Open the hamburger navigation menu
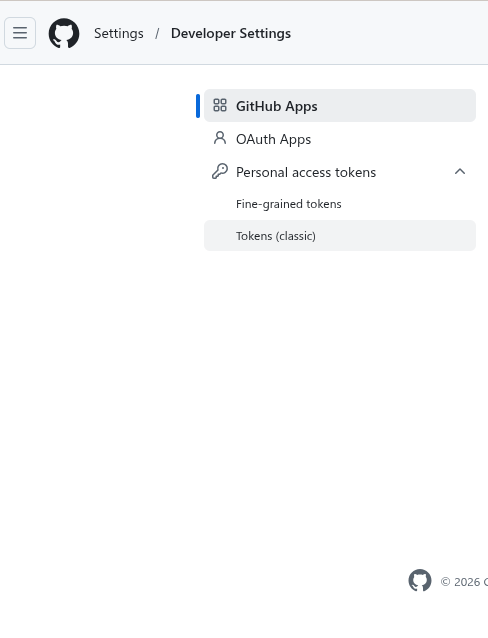 20,33
